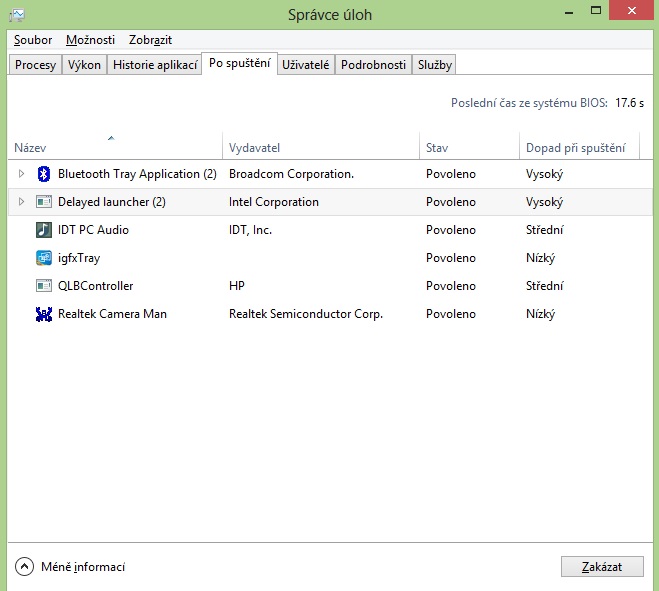Switch to the Historie aplikací tab
This screenshot has width=659, height=591.
click(155, 65)
